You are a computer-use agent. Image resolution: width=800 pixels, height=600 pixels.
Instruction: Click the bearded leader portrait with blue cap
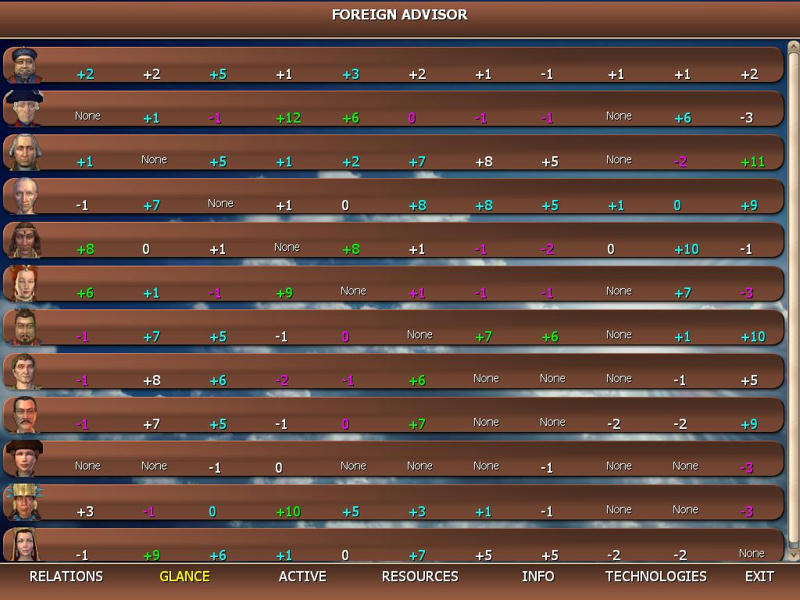coord(22,65)
